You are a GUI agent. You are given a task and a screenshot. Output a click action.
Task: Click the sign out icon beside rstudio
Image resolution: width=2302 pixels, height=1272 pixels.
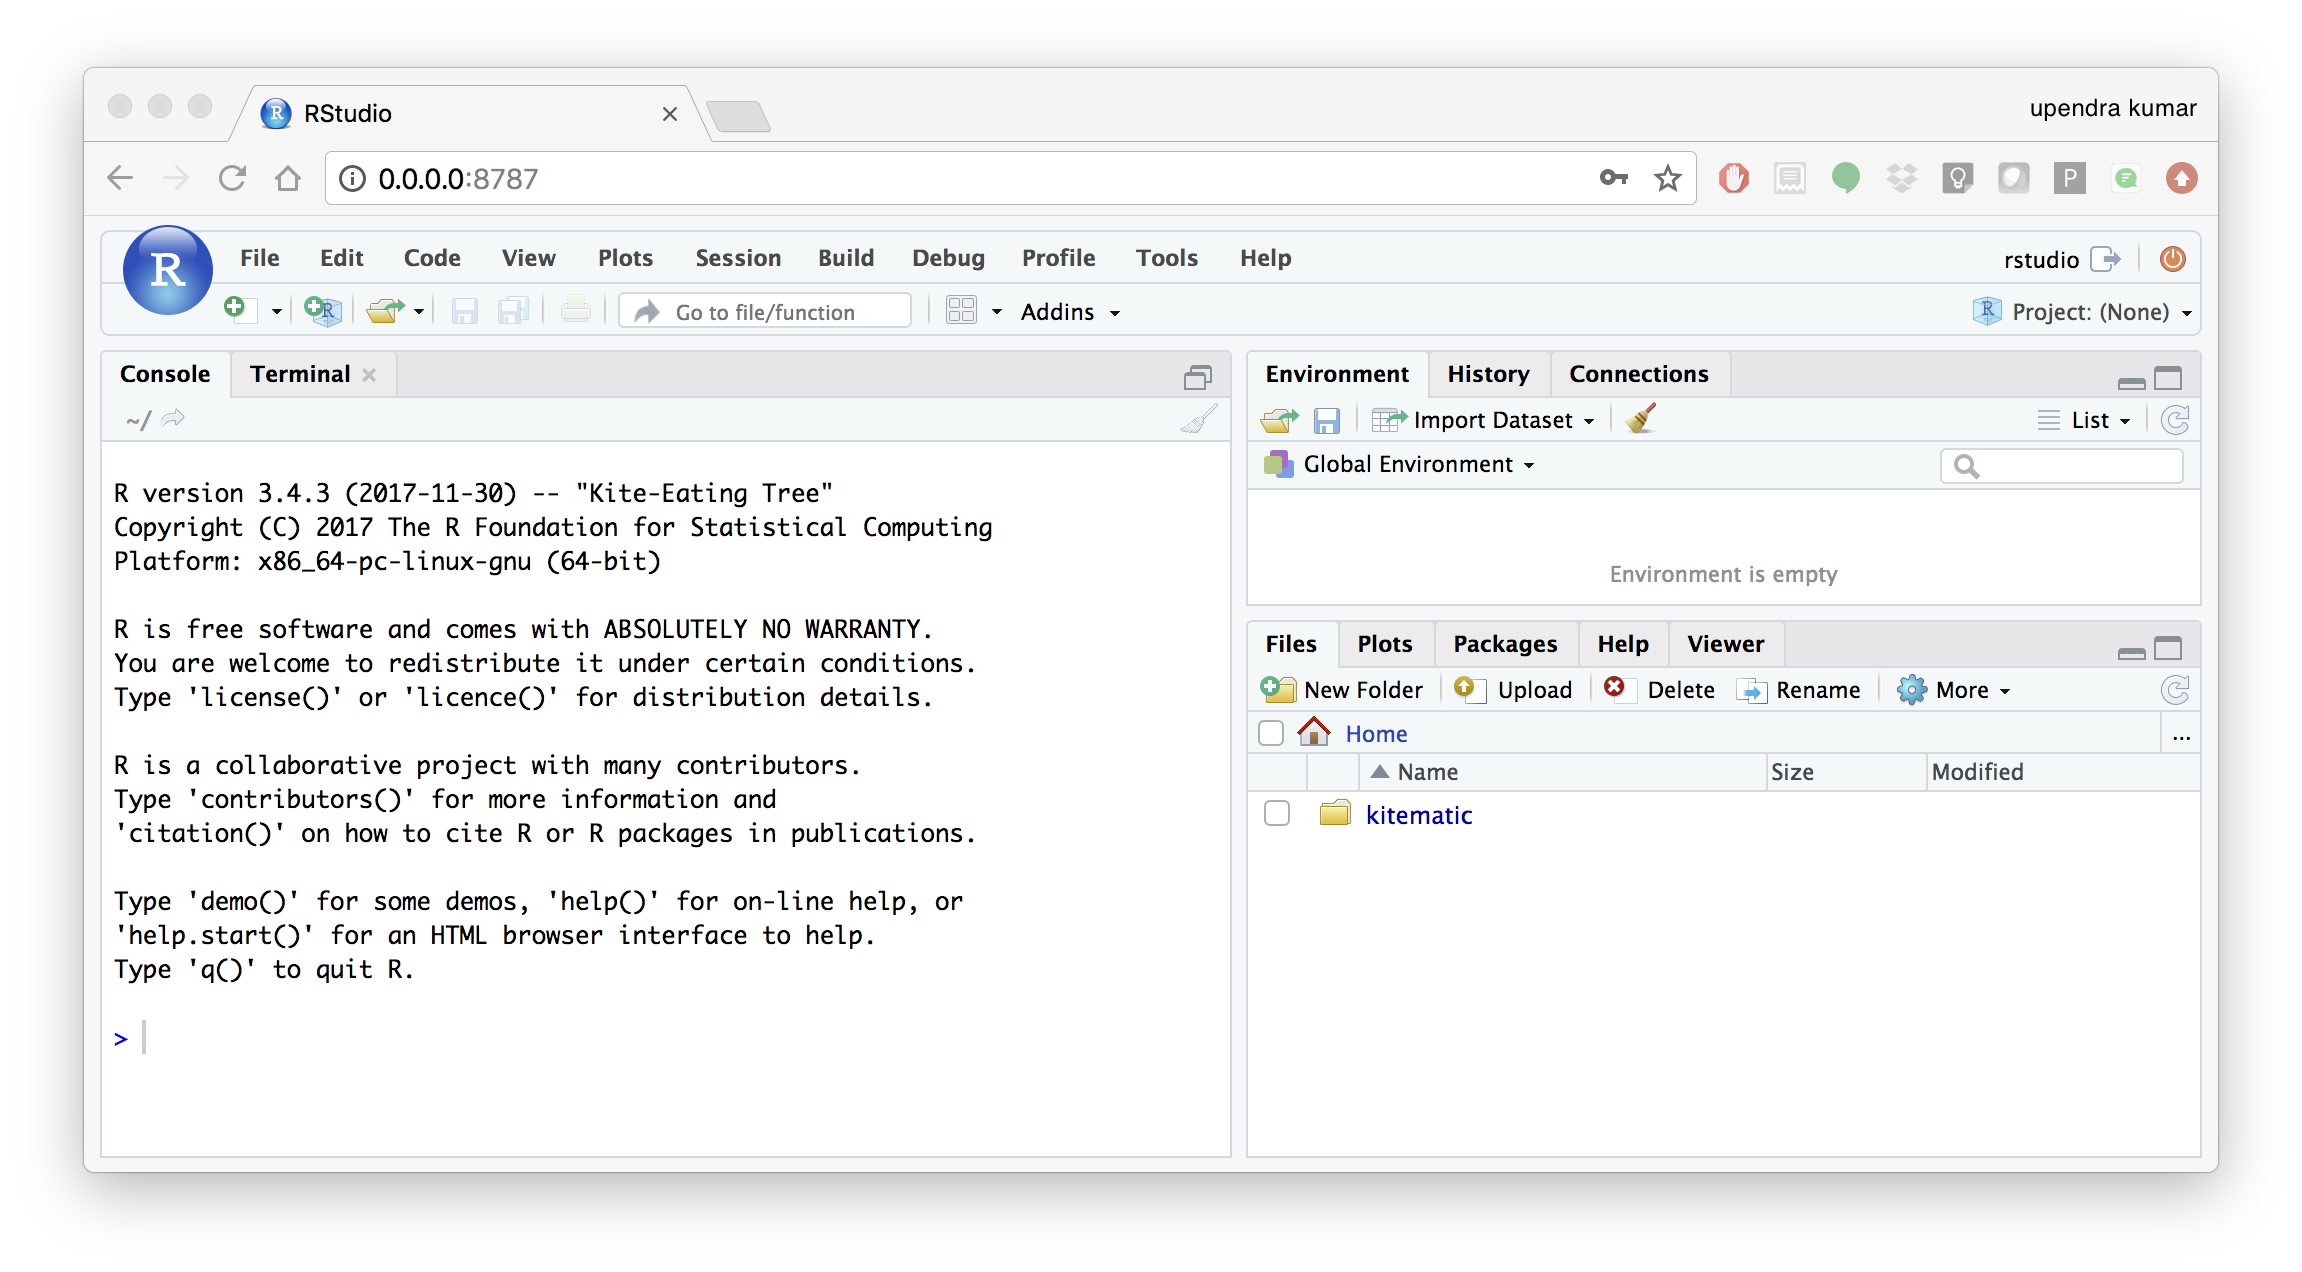click(2106, 259)
